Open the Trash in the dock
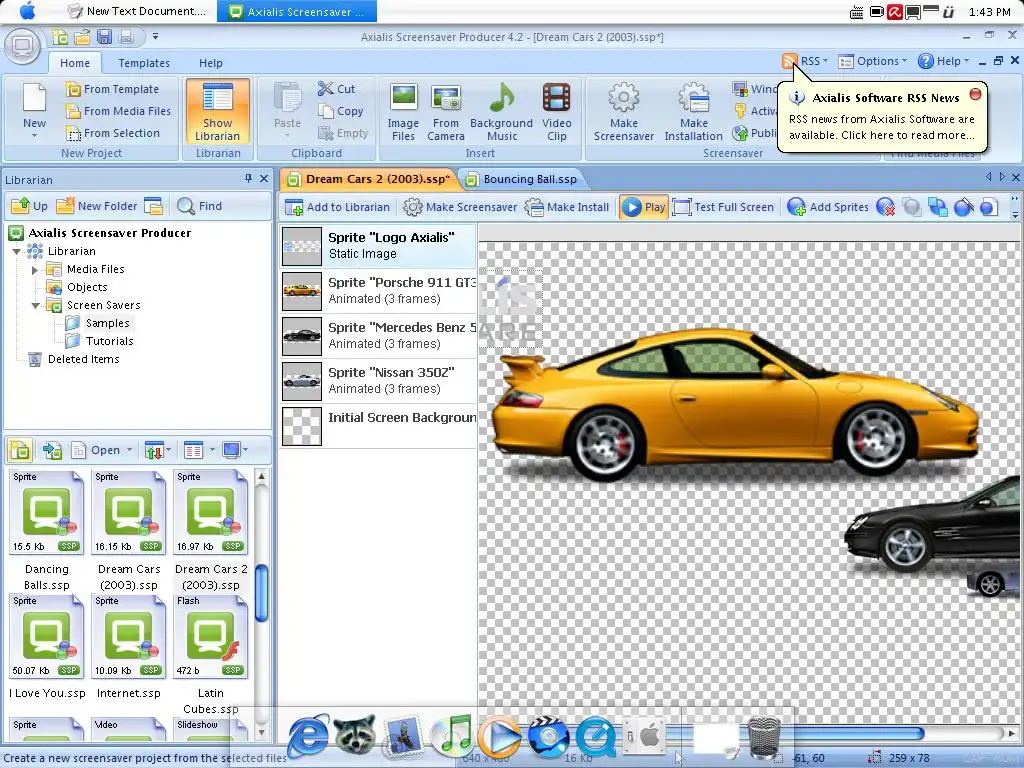 pyautogui.click(x=763, y=737)
